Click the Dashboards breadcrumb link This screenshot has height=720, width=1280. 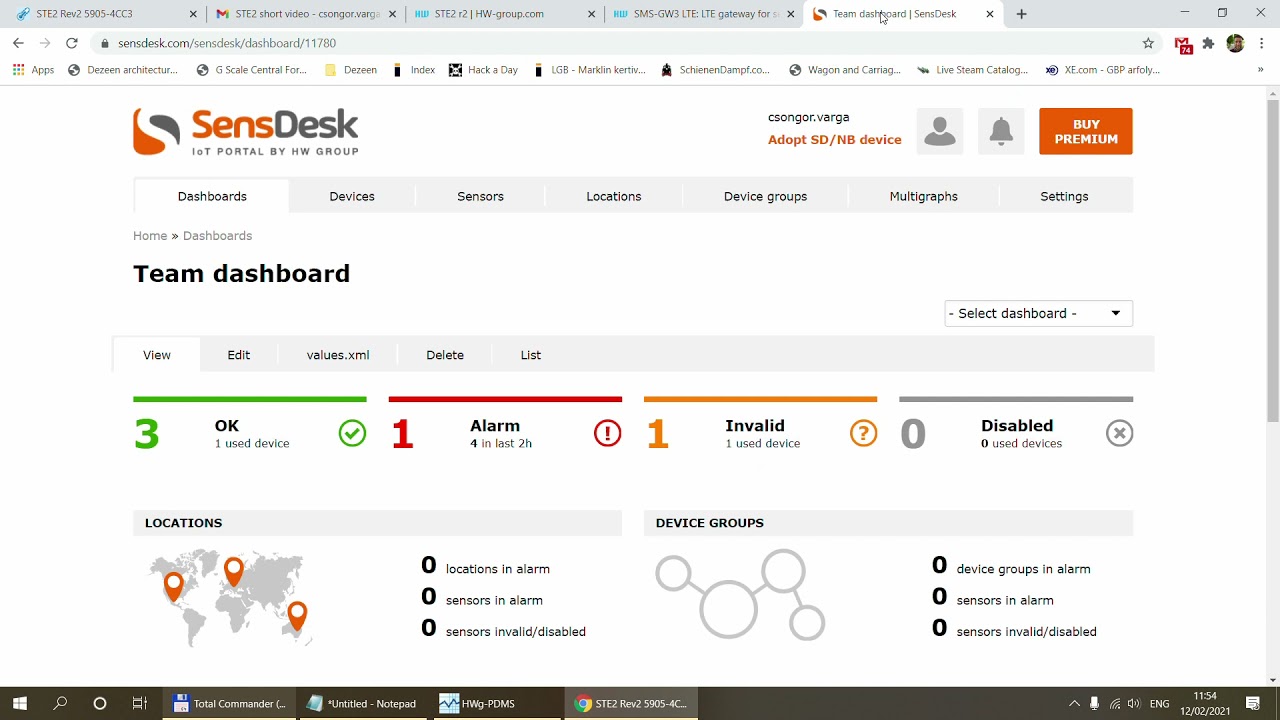click(x=217, y=236)
